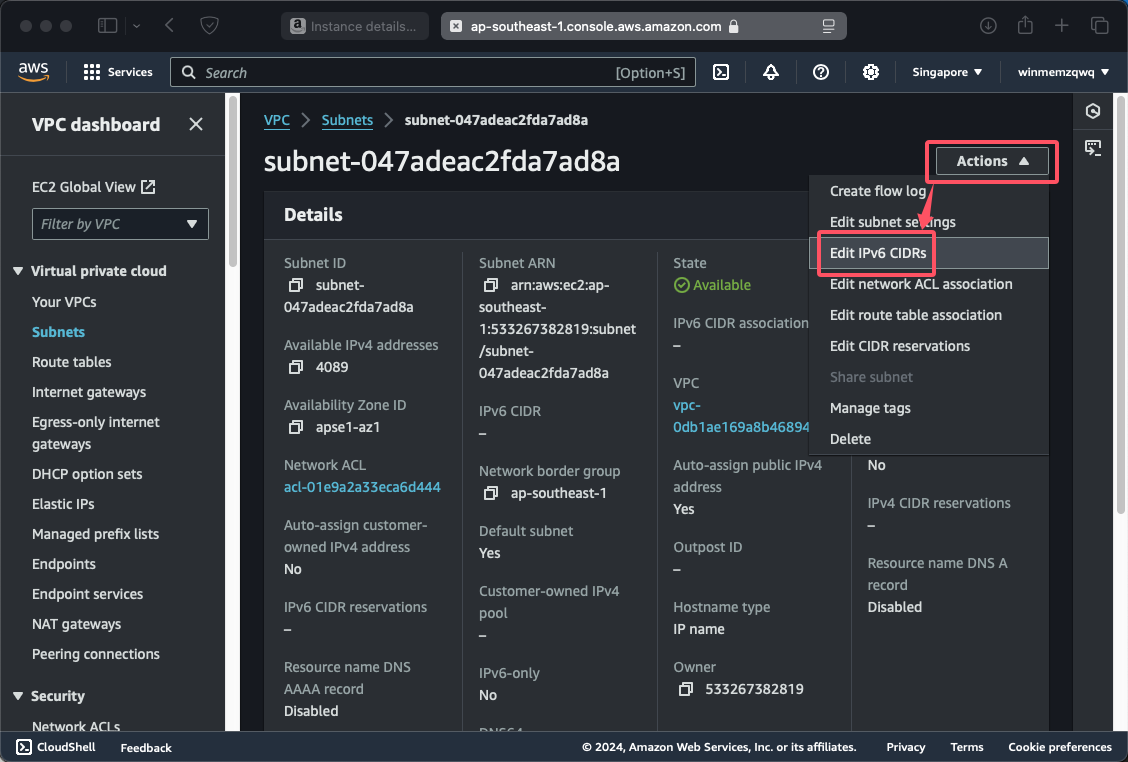Viewport: 1128px width, 762px height.
Task: Go to Subnets in the breadcrumb
Action: 347,120
